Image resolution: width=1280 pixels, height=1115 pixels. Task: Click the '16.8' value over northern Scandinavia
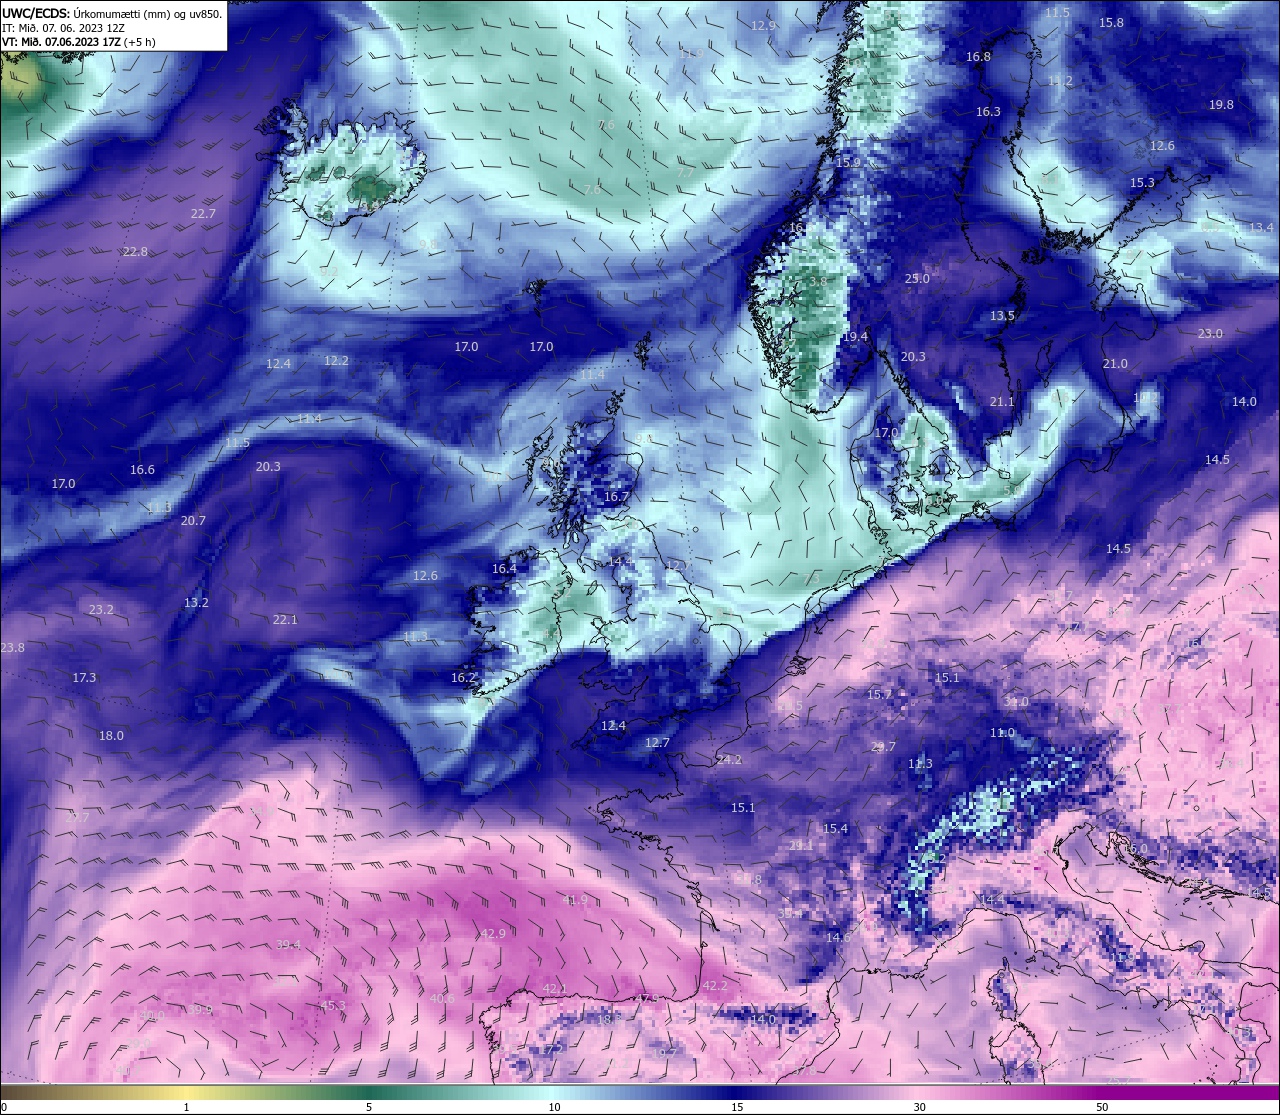point(978,57)
